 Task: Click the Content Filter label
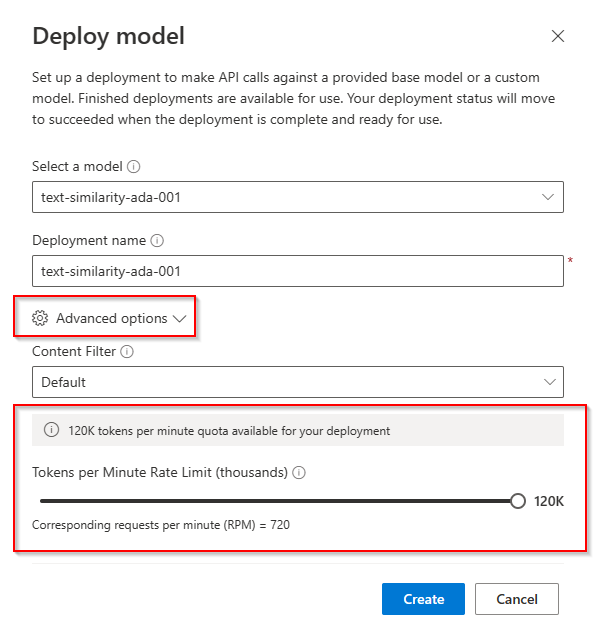tap(74, 352)
